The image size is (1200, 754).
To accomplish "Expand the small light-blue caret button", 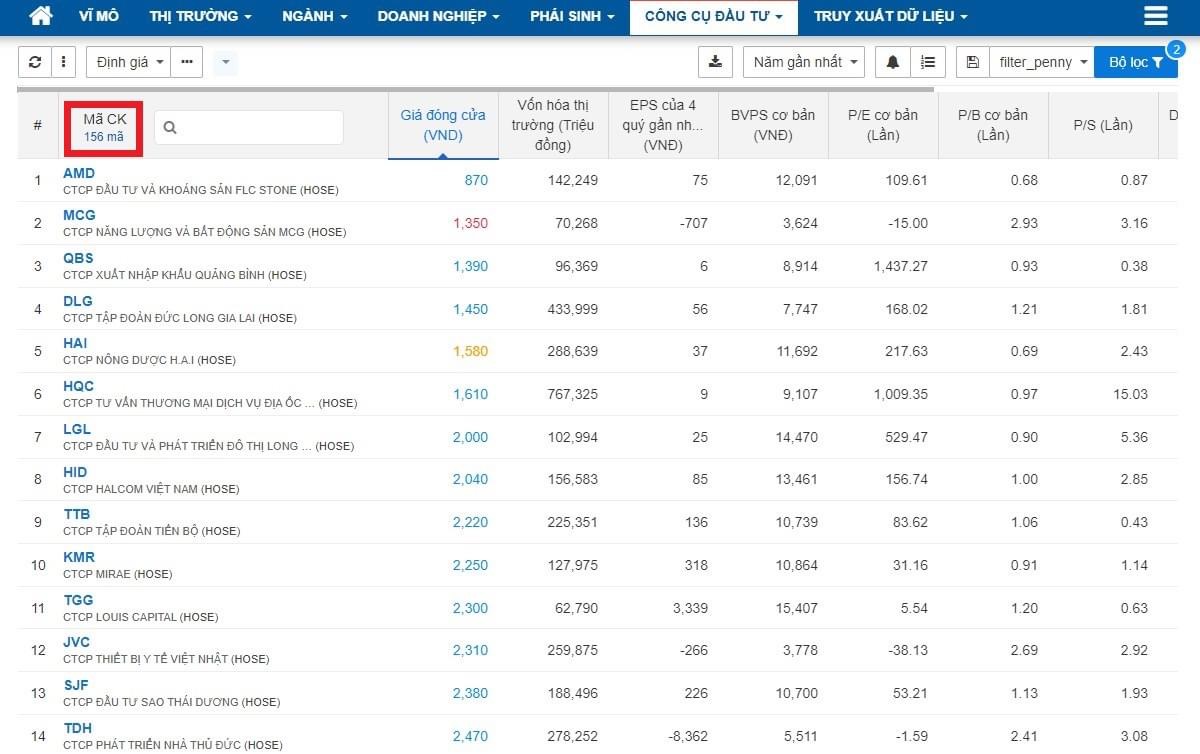I will [225, 62].
